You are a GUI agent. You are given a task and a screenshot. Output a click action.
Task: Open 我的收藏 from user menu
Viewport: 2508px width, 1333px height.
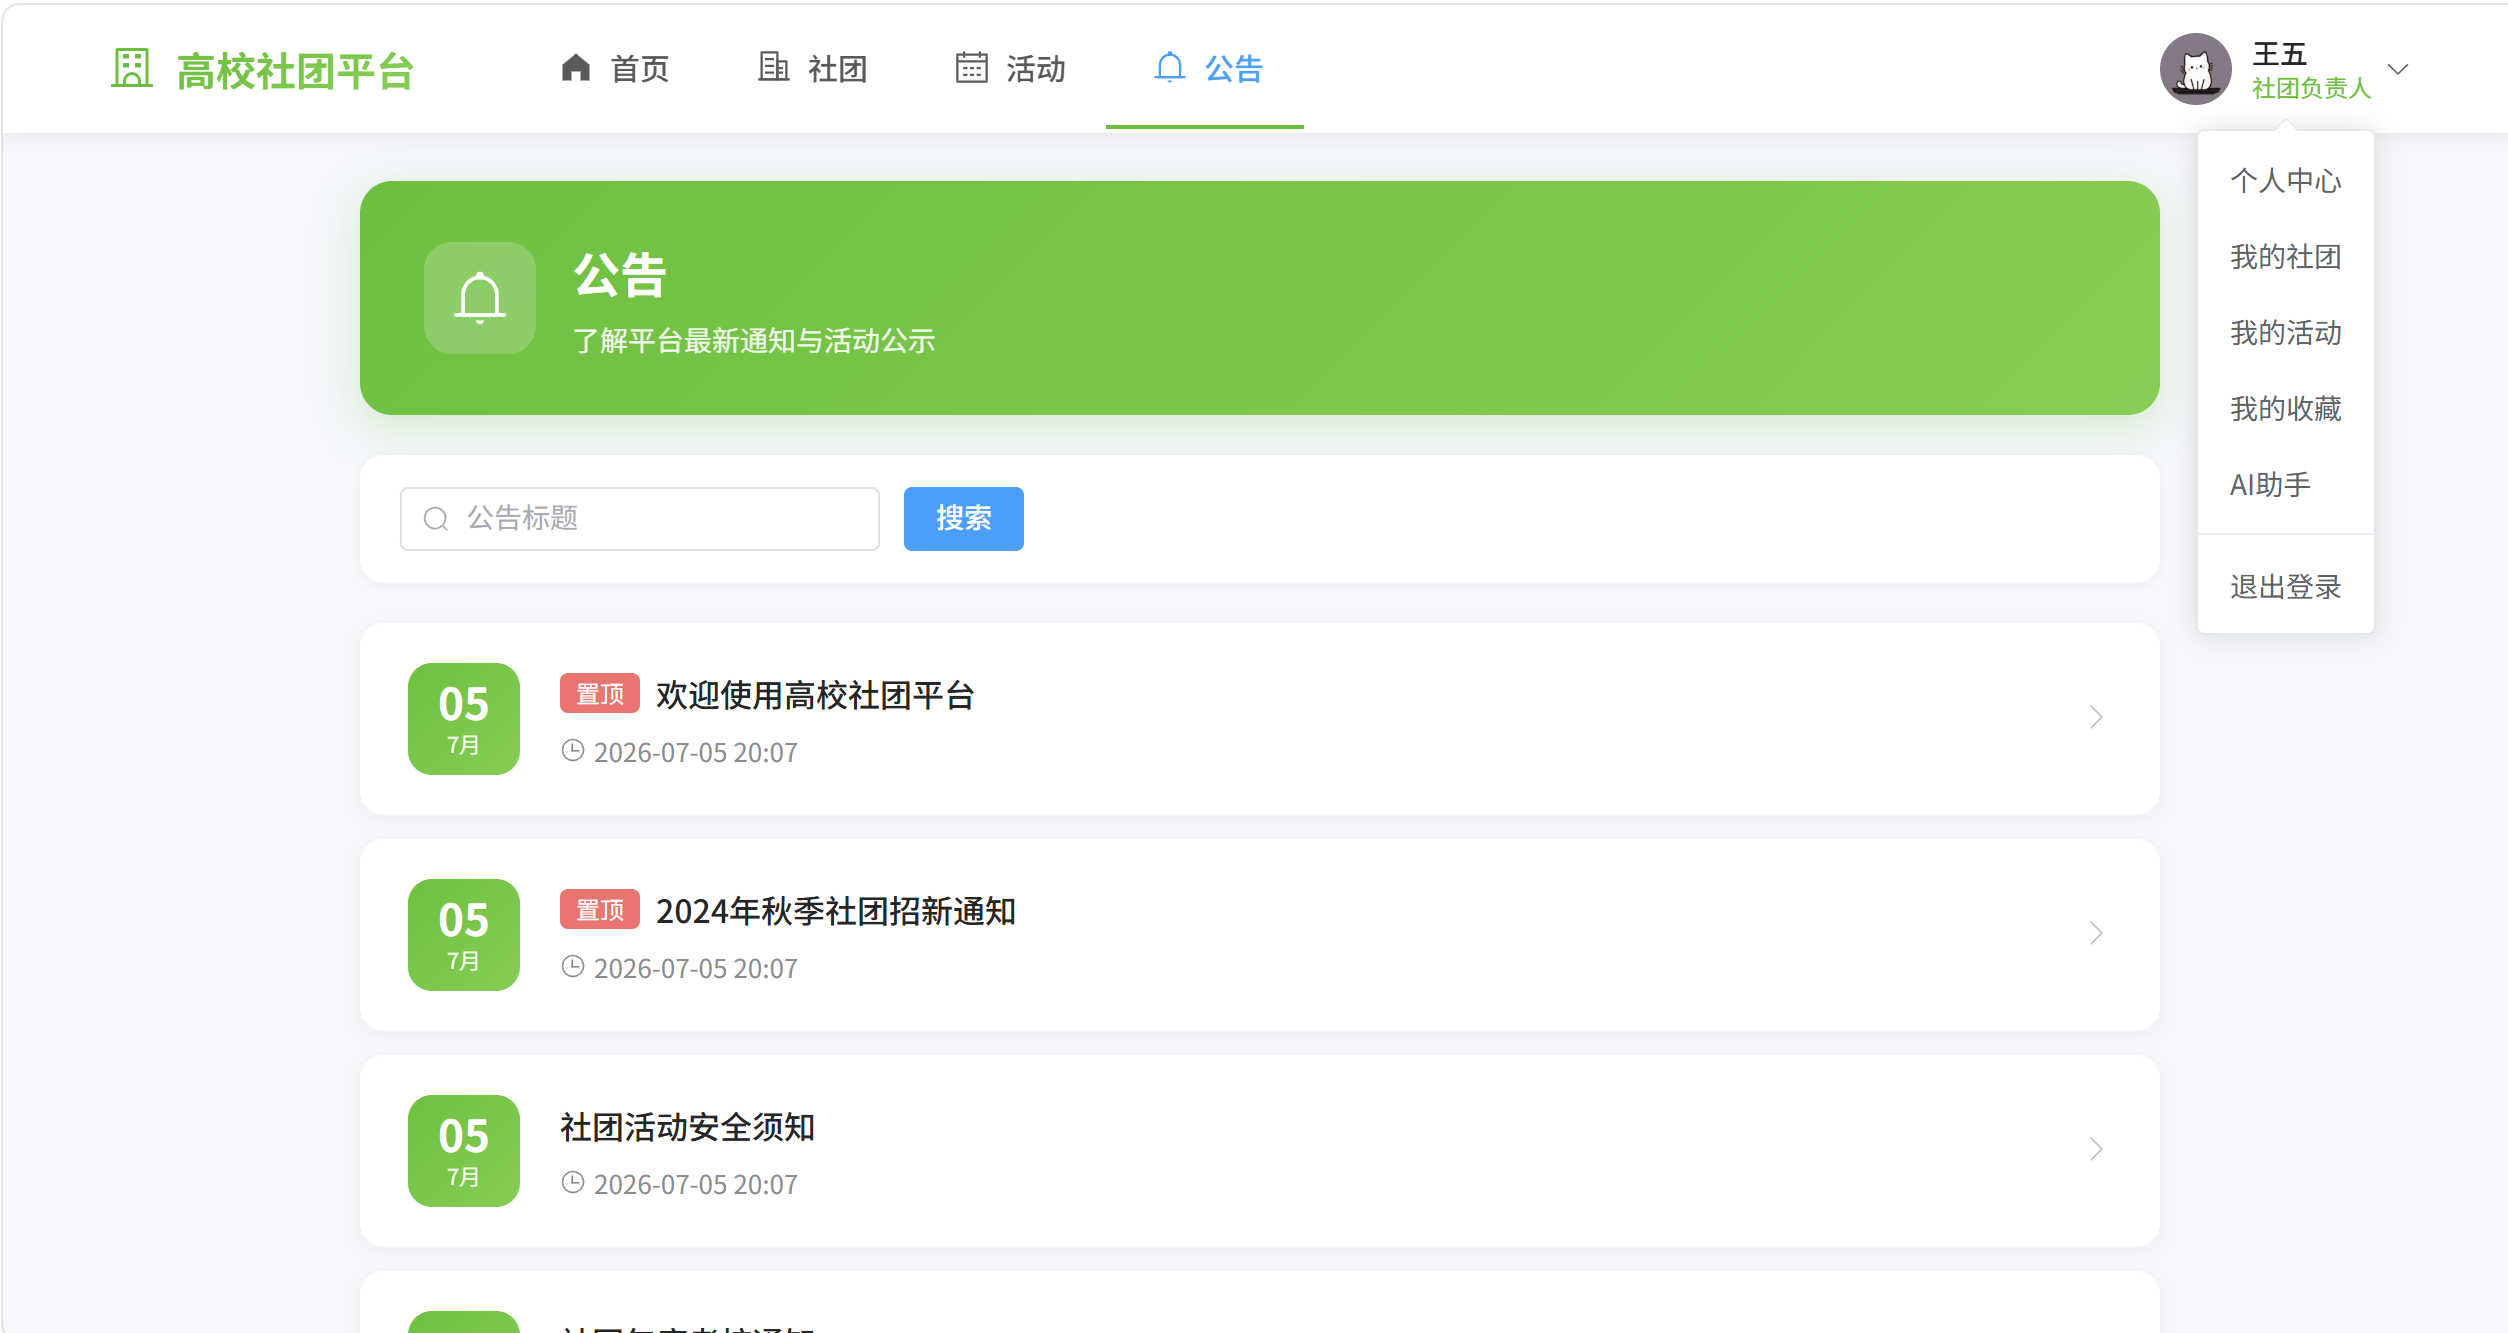tap(2286, 409)
